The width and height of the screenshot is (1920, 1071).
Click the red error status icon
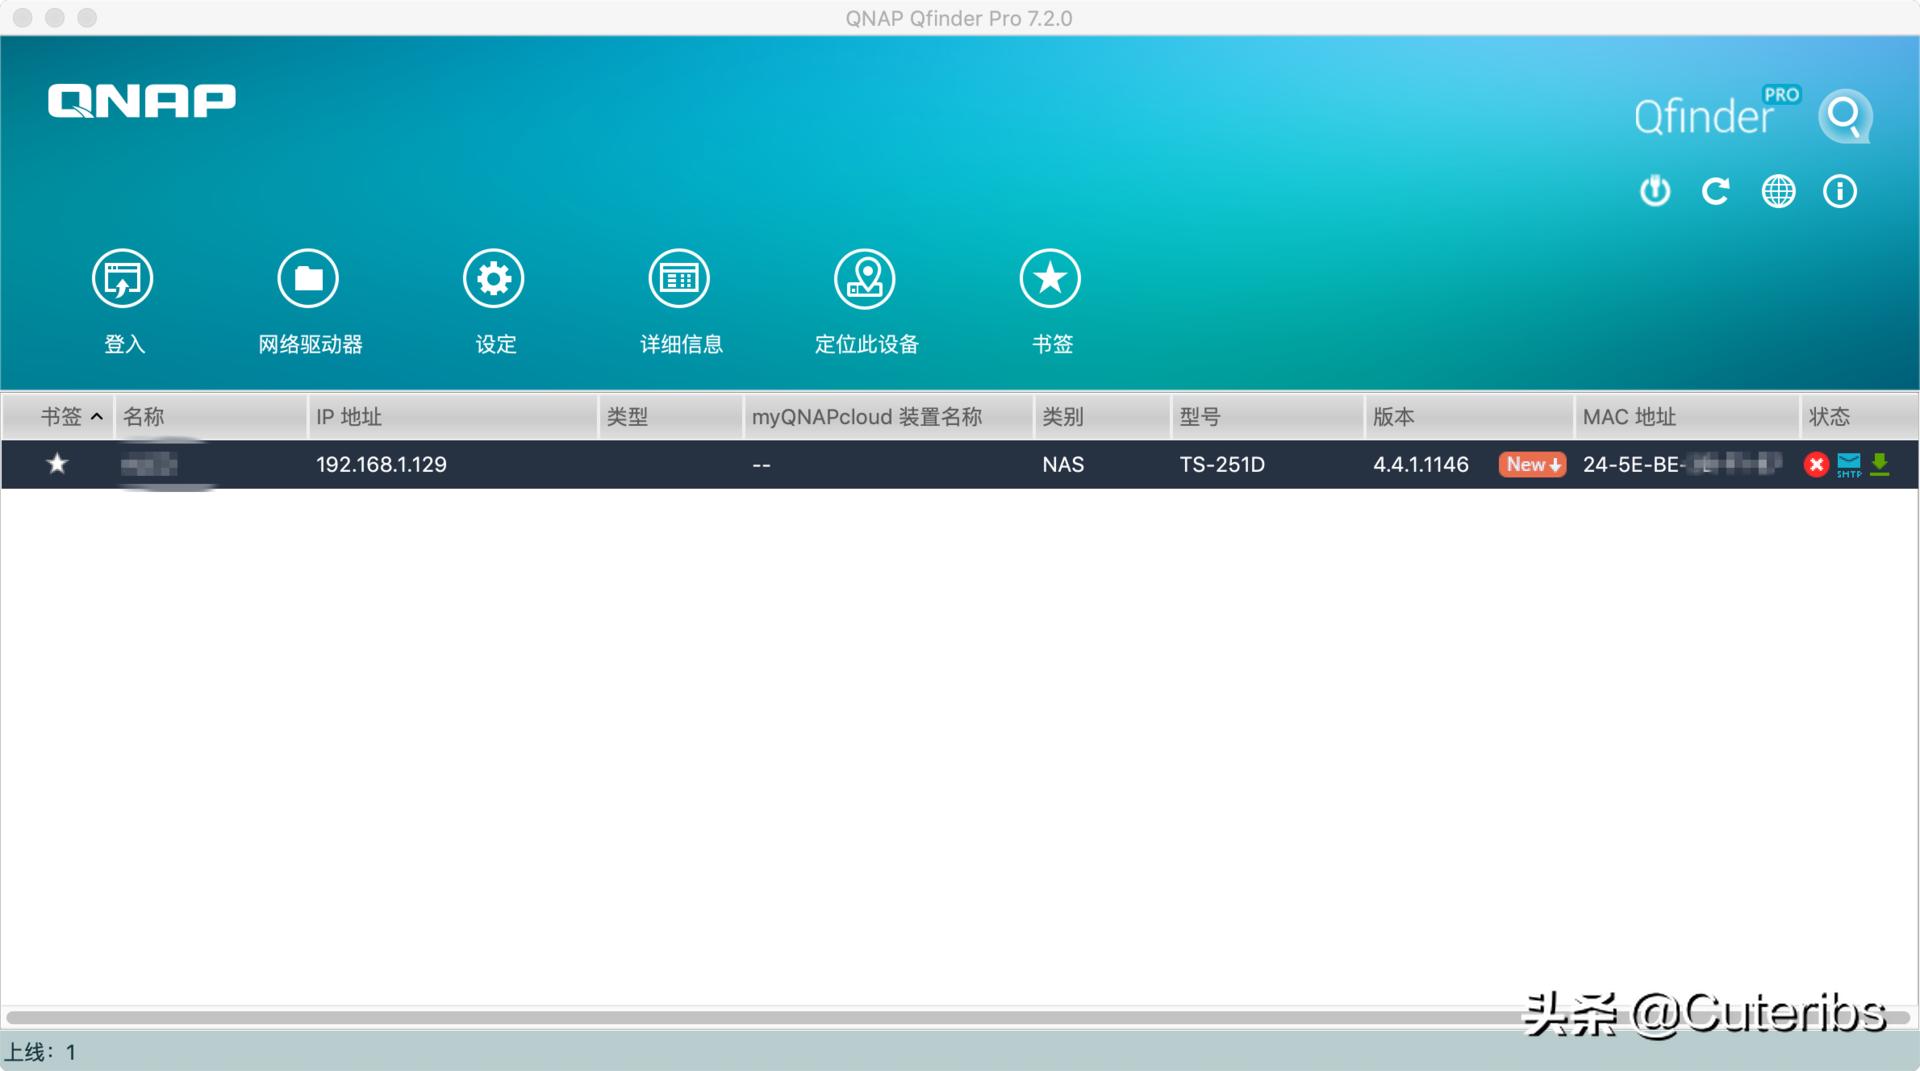1817,464
